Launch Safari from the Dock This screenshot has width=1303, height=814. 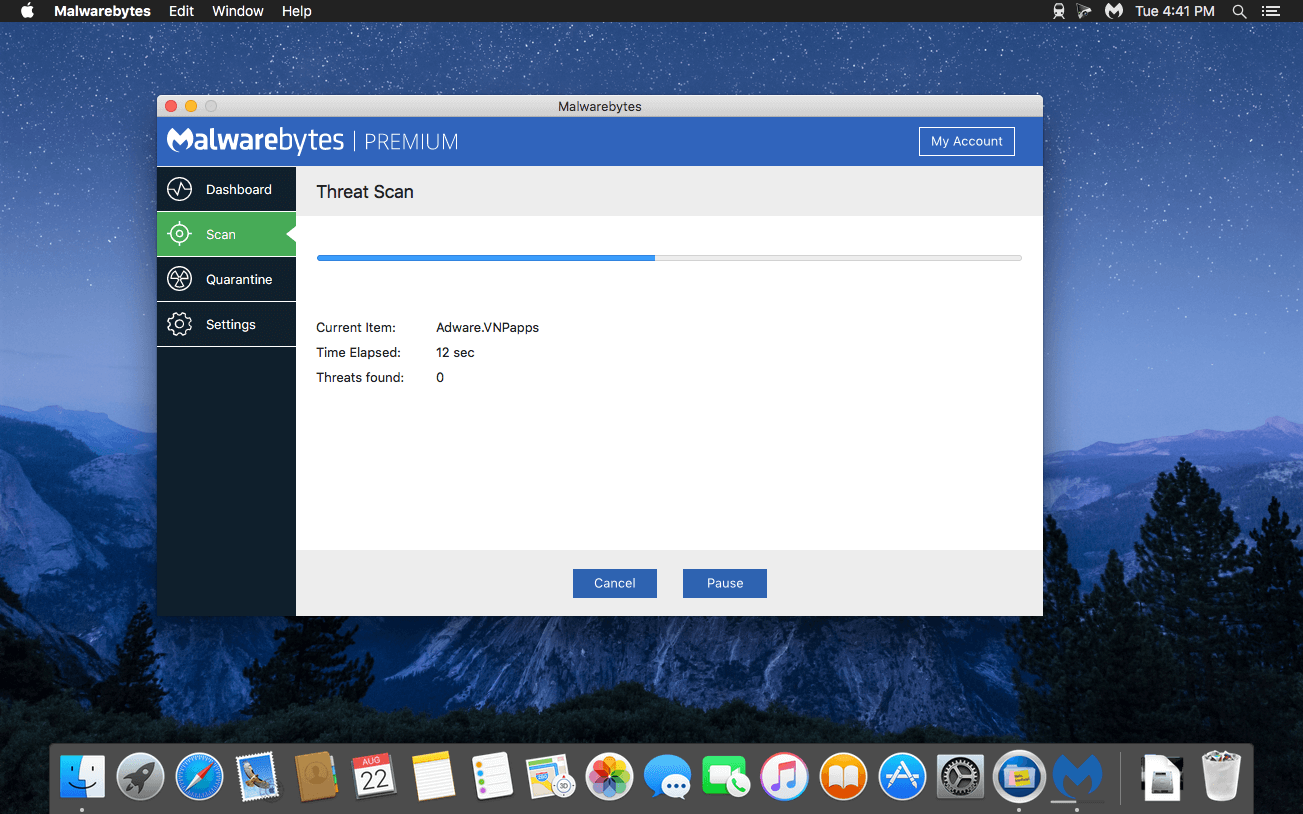(199, 776)
